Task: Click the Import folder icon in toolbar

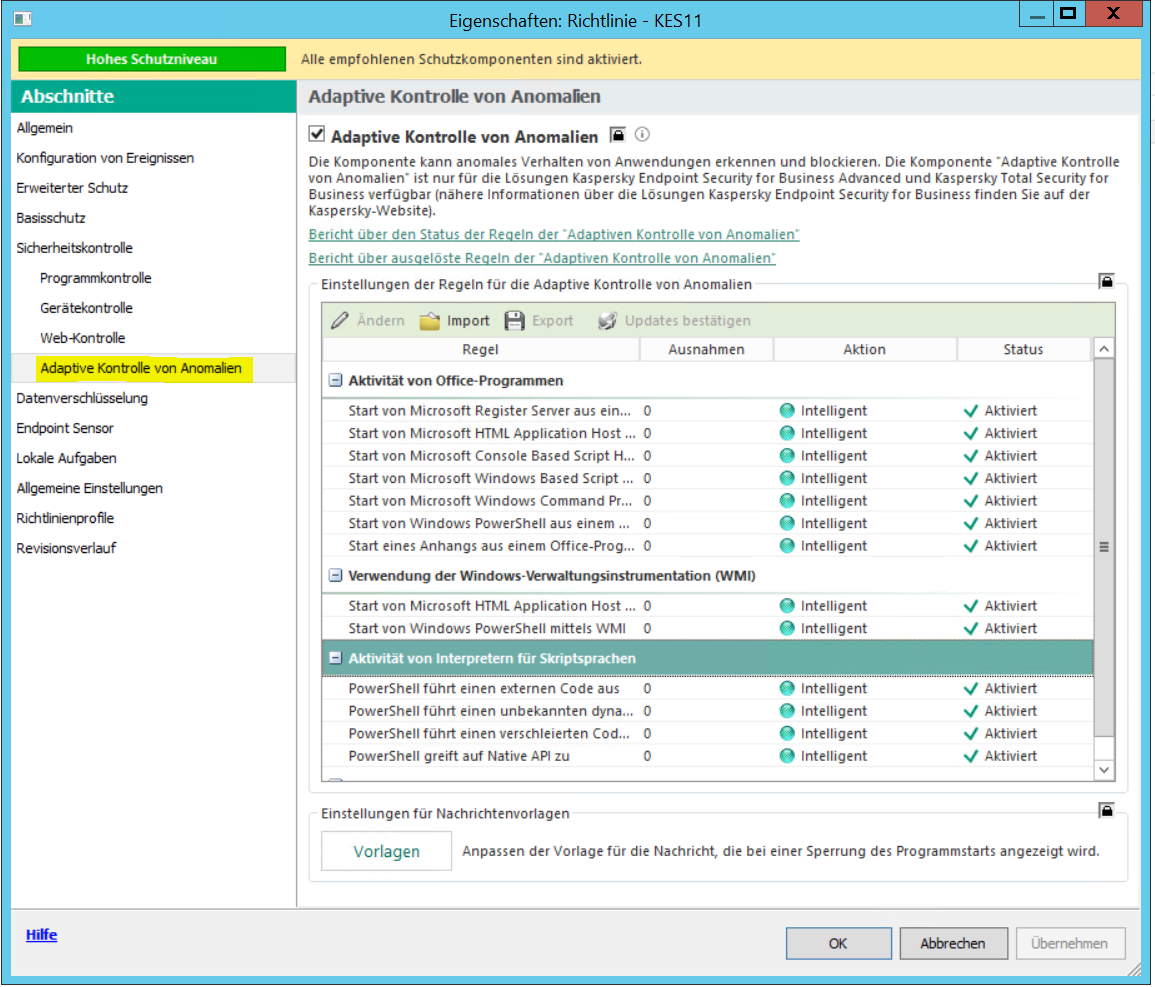Action: coord(430,321)
